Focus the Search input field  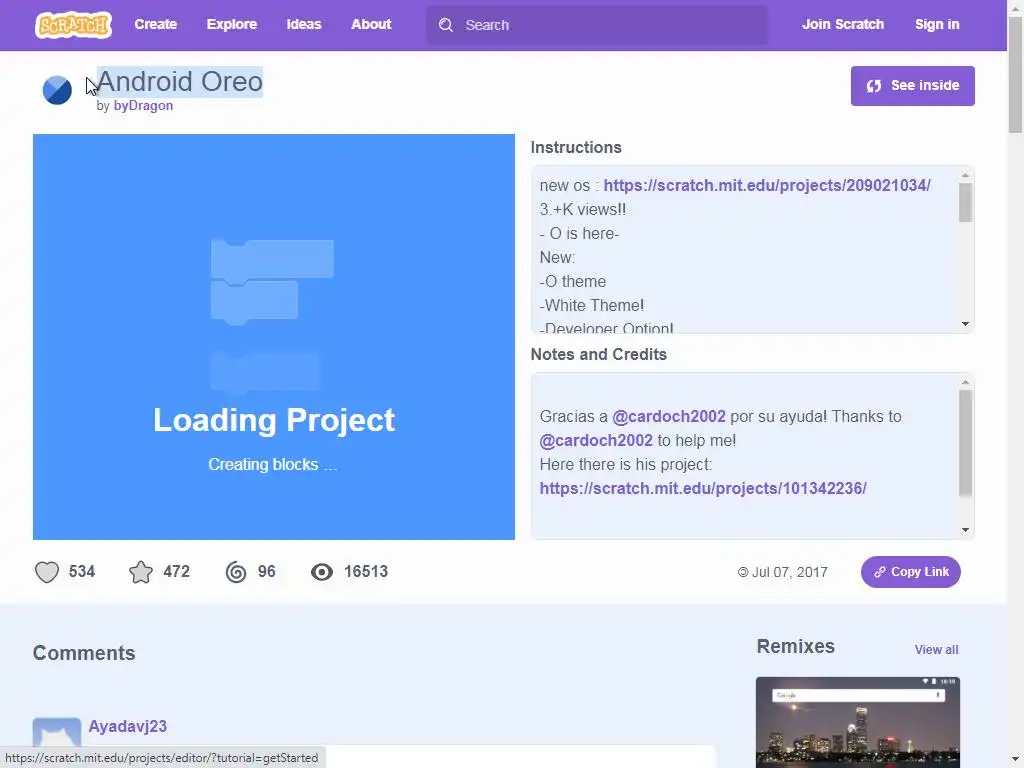click(x=597, y=25)
